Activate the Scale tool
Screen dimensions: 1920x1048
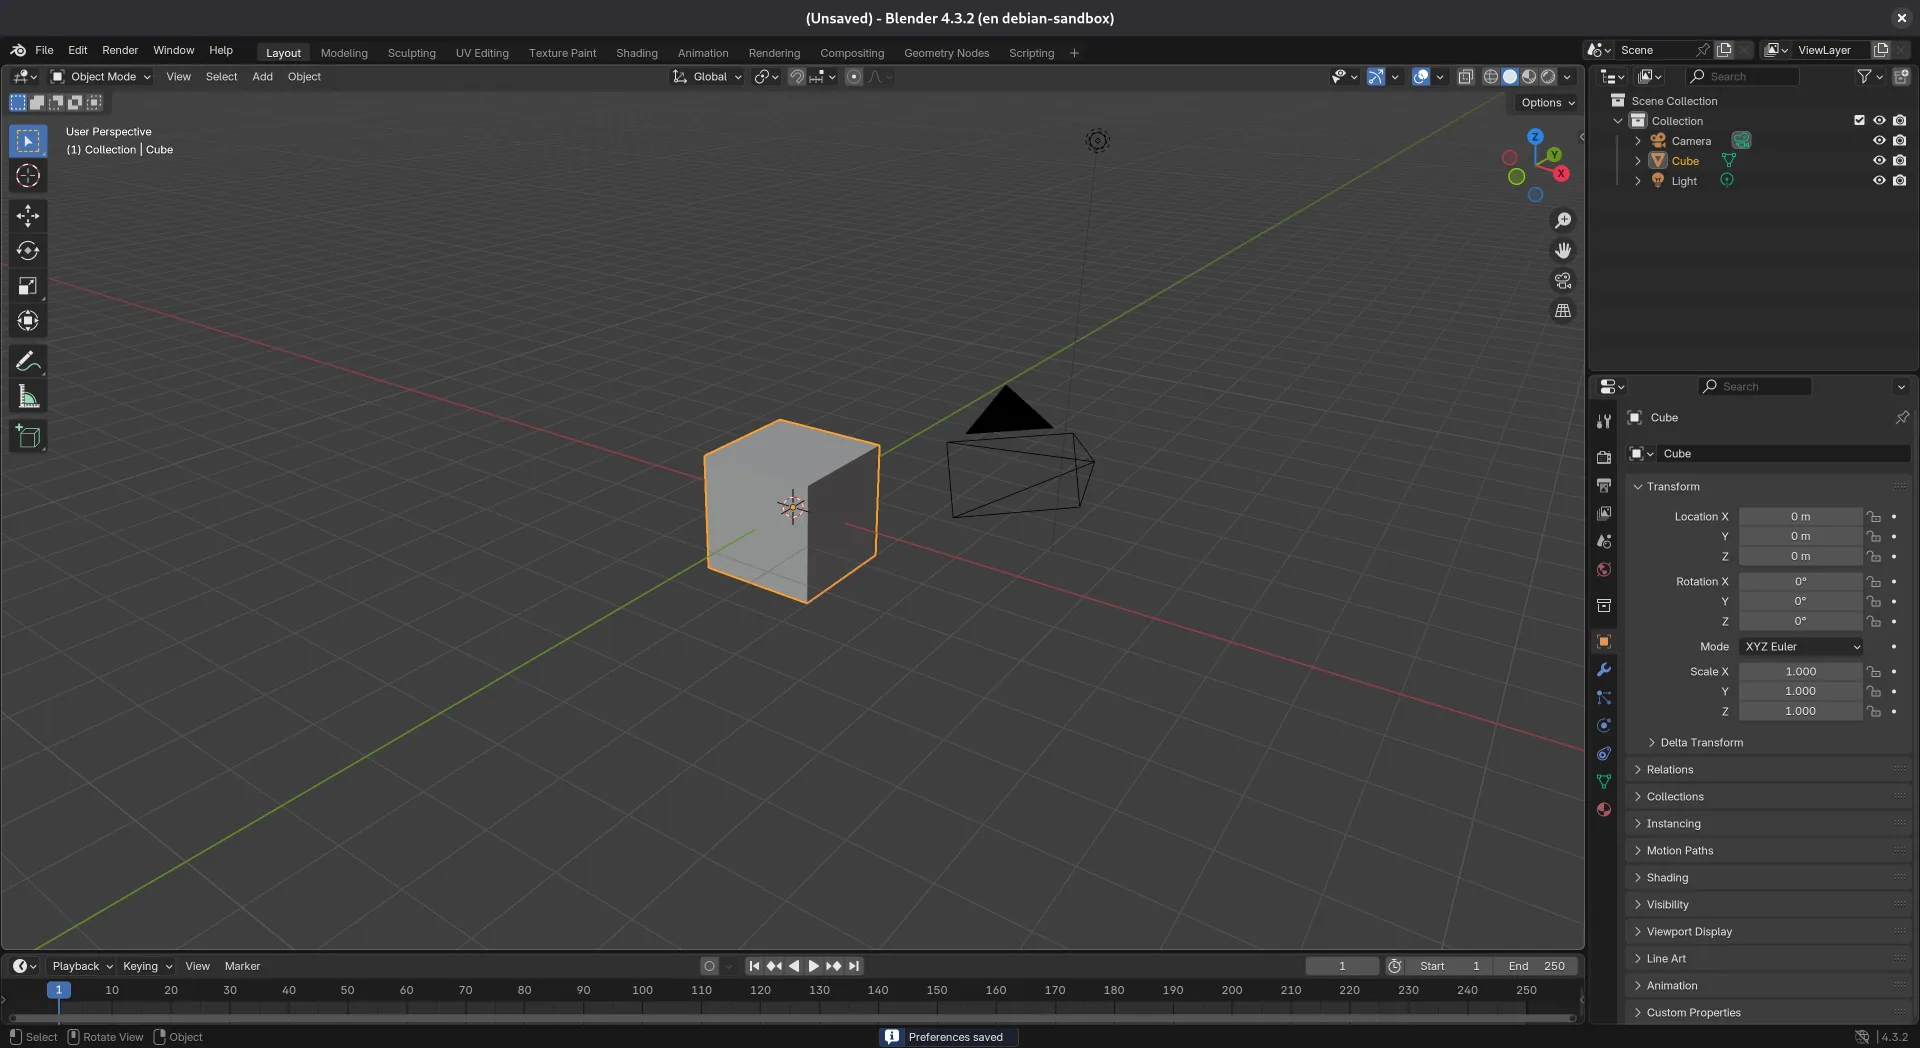coord(28,286)
